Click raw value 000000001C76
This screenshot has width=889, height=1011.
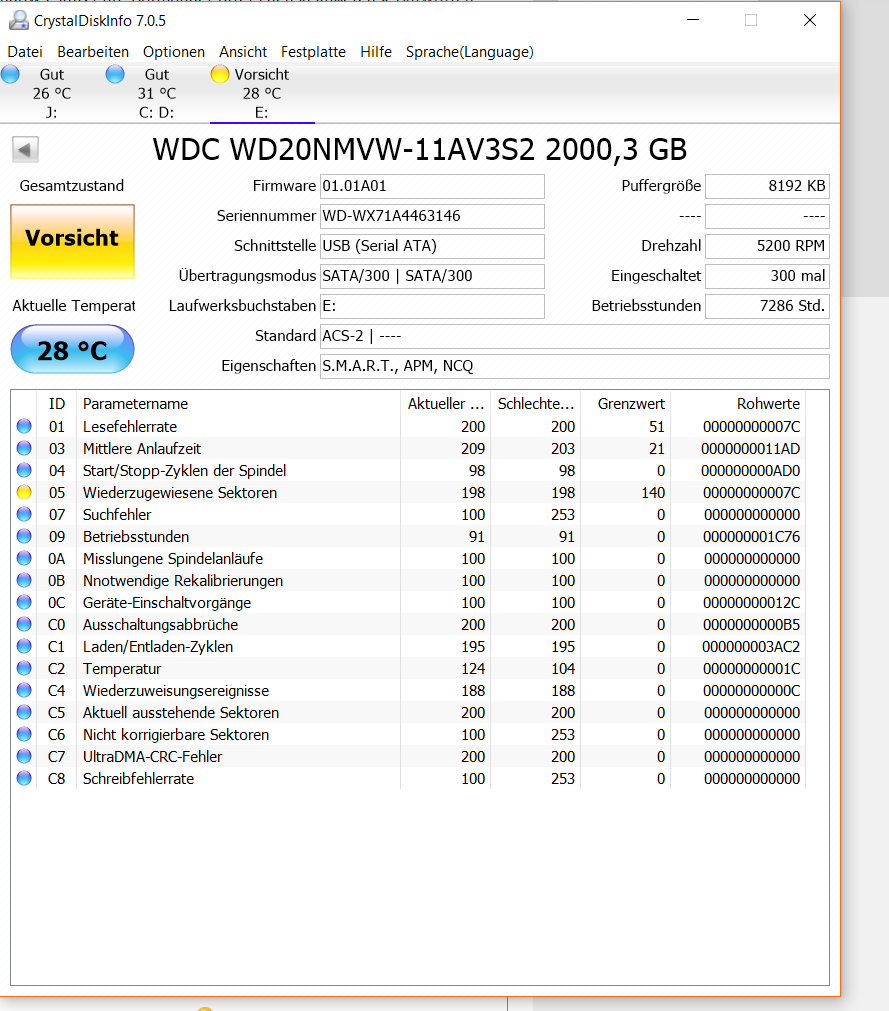pyautogui.click(x=751, y=536)
